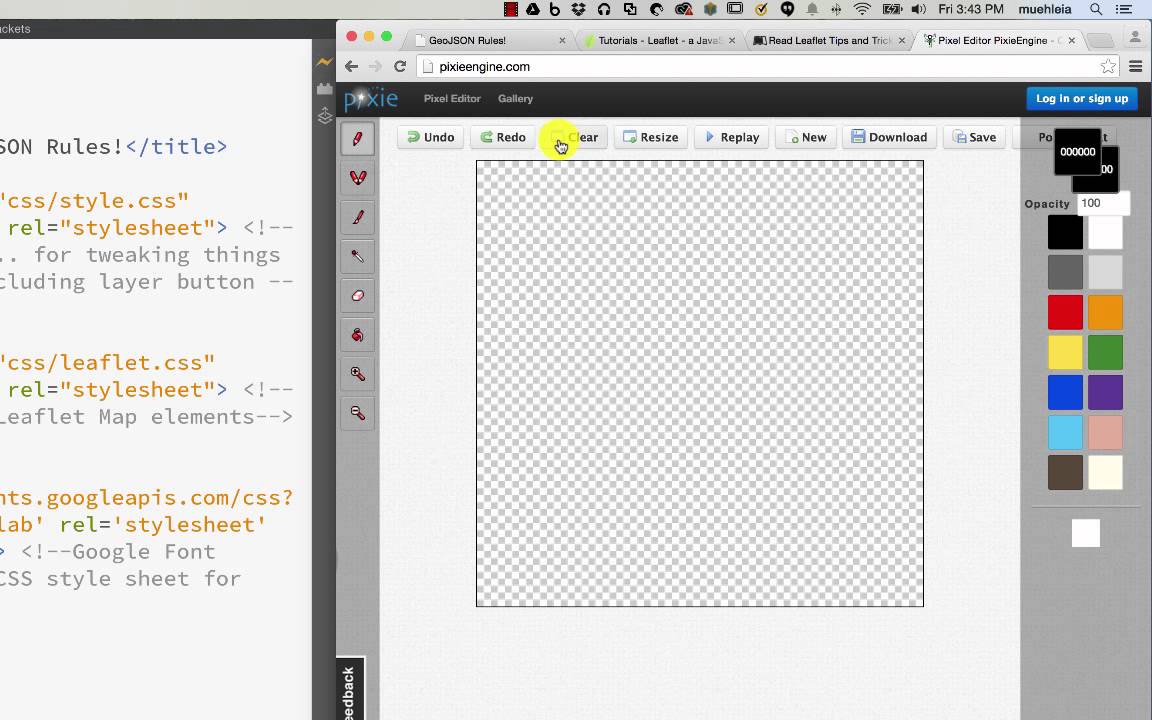Open the Pixel Editor nav link

point(452,98)
